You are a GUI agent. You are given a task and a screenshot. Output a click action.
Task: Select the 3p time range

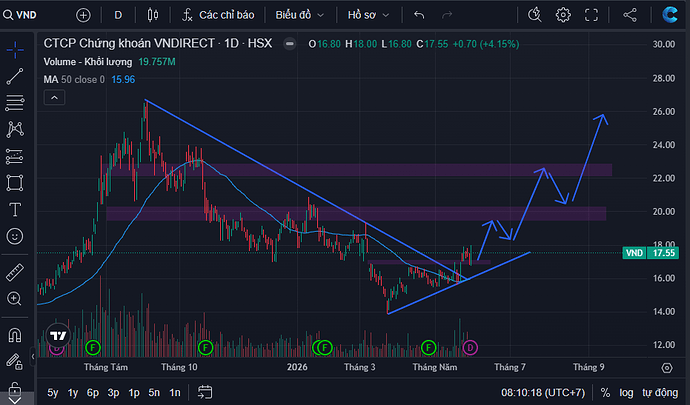[x=113, y=392]
